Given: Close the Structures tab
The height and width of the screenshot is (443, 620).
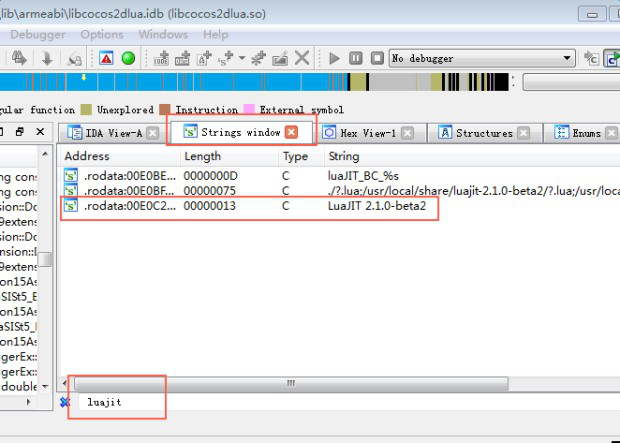Looking at the screenshot, I should click(x=524, y=133).
